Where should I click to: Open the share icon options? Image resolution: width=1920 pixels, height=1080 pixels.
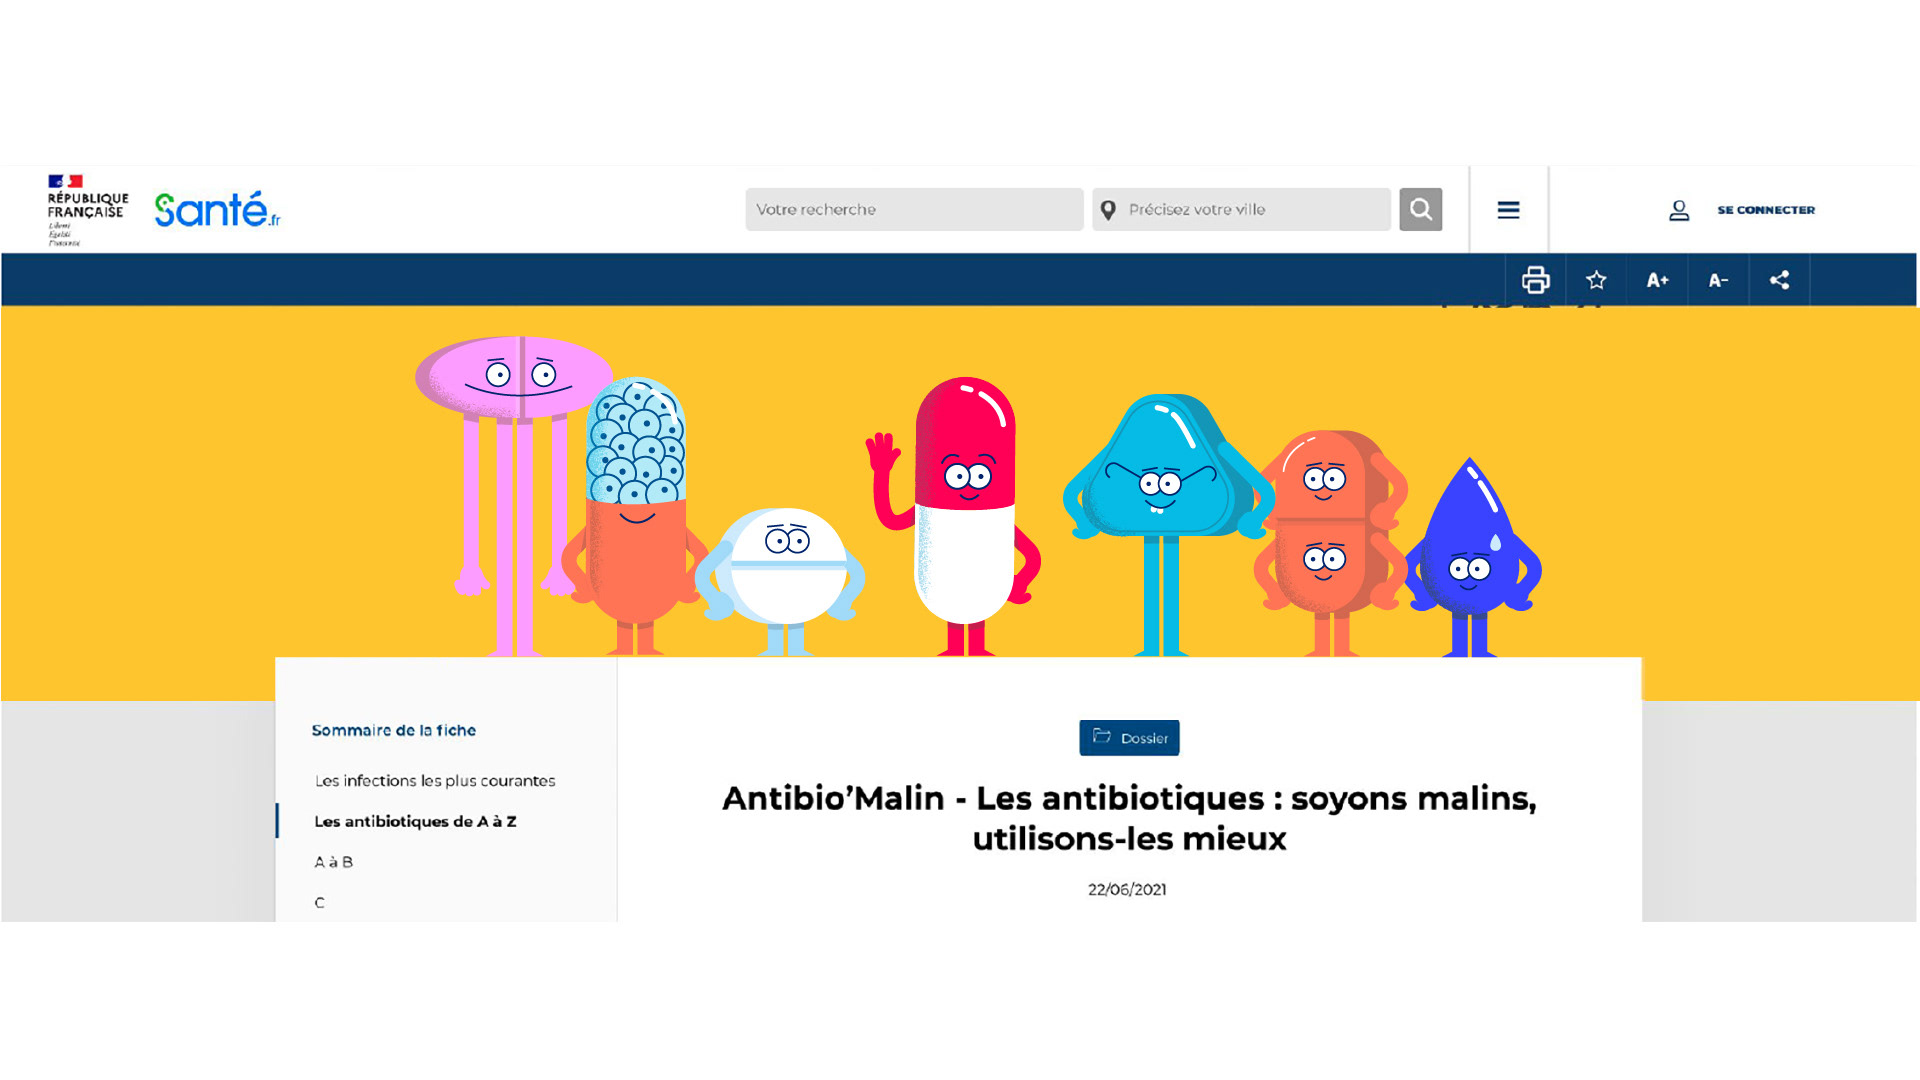[x=1779, y=280]
